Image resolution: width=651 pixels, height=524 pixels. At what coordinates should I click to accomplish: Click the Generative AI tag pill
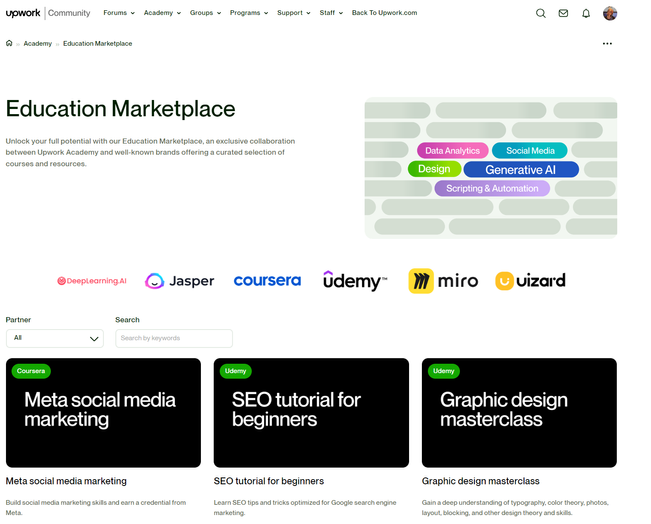pos(521,169)
